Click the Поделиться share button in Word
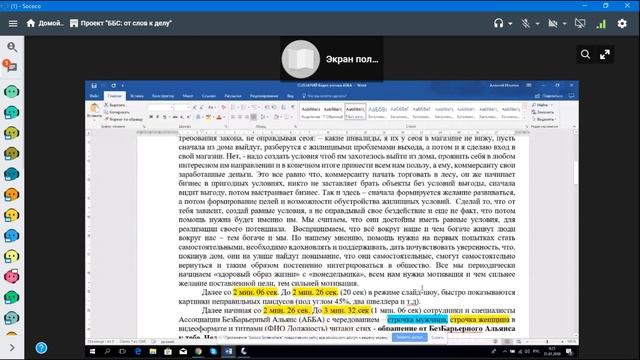 click(549, 96)
